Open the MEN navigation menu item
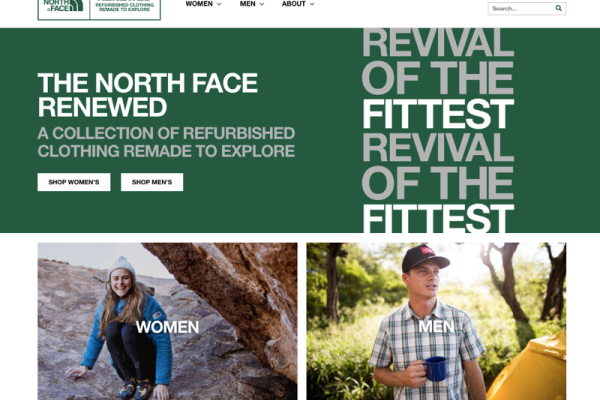 248,4
